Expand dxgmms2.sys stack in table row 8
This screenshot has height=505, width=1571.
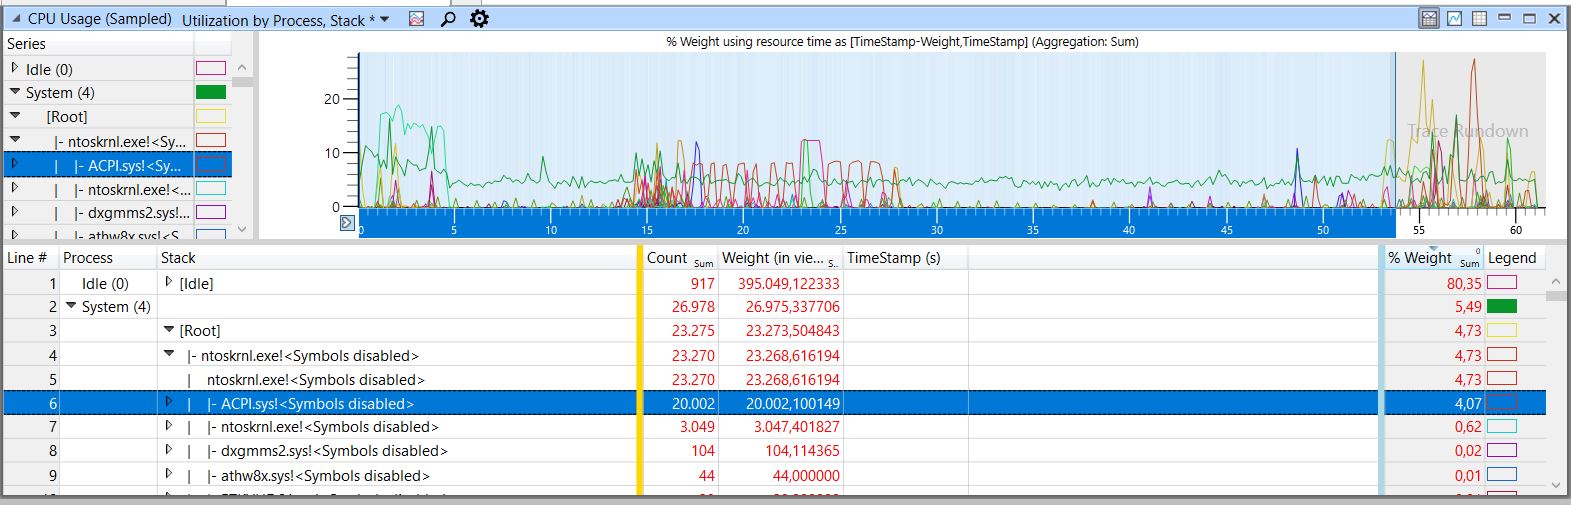pyautogui.click(x=169, y=450)
